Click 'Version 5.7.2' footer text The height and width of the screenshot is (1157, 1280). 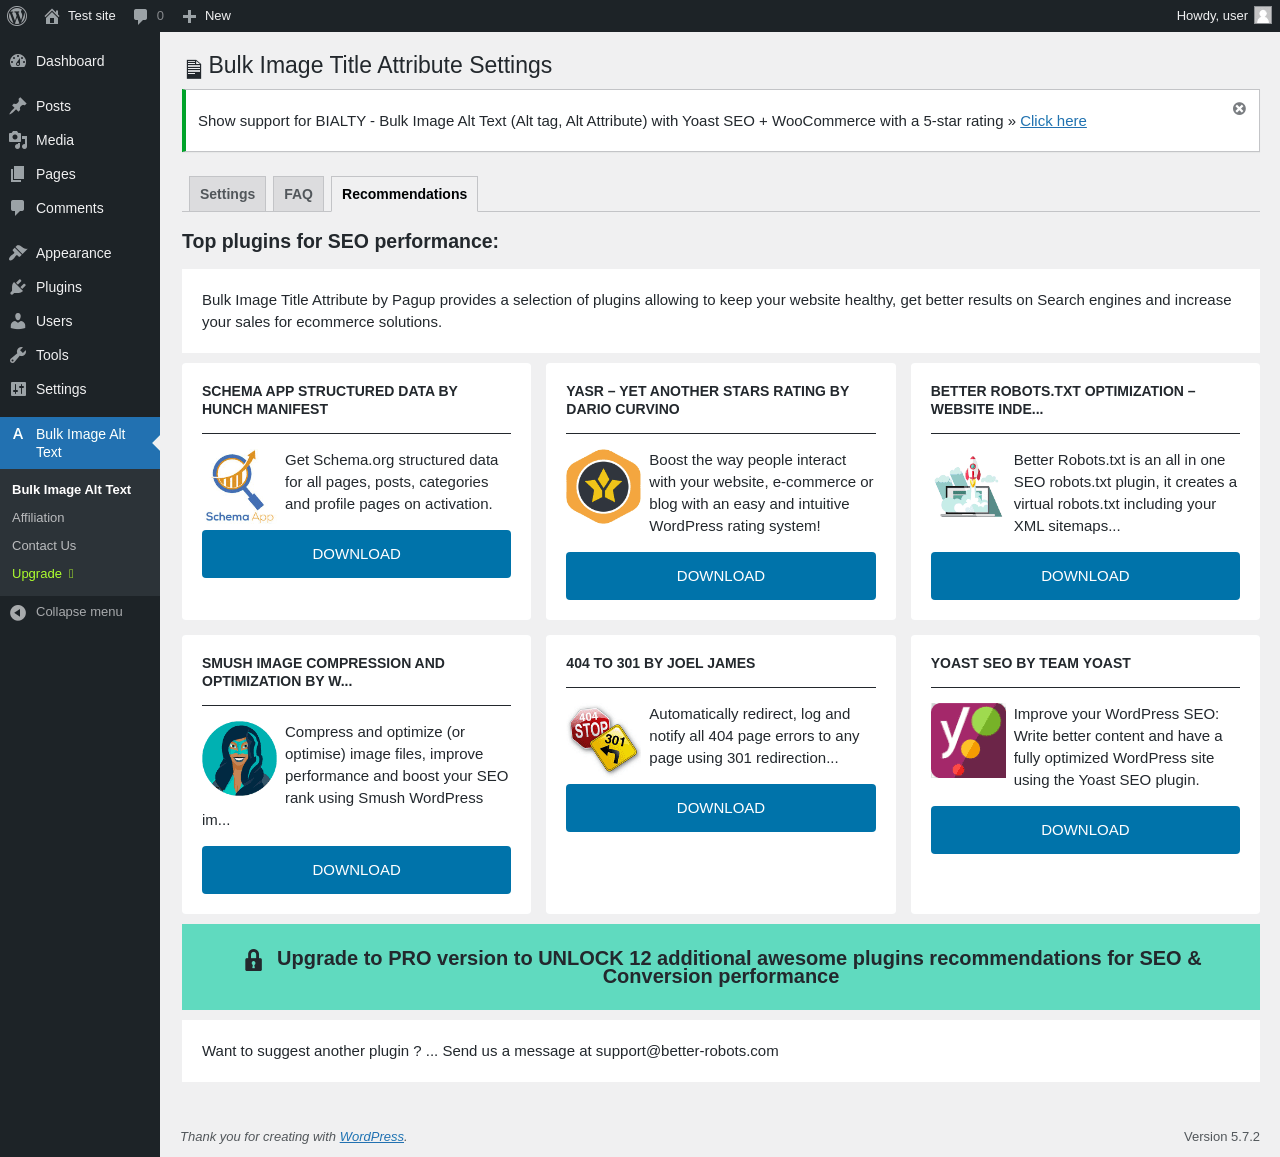coord(1222,1137)
